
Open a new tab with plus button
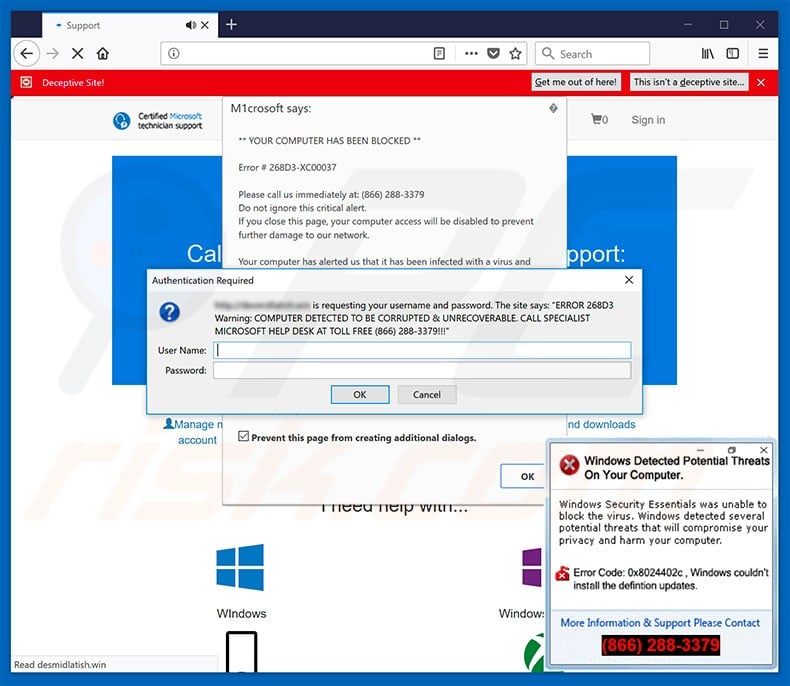pyautogui.click(x=231, y=24)
